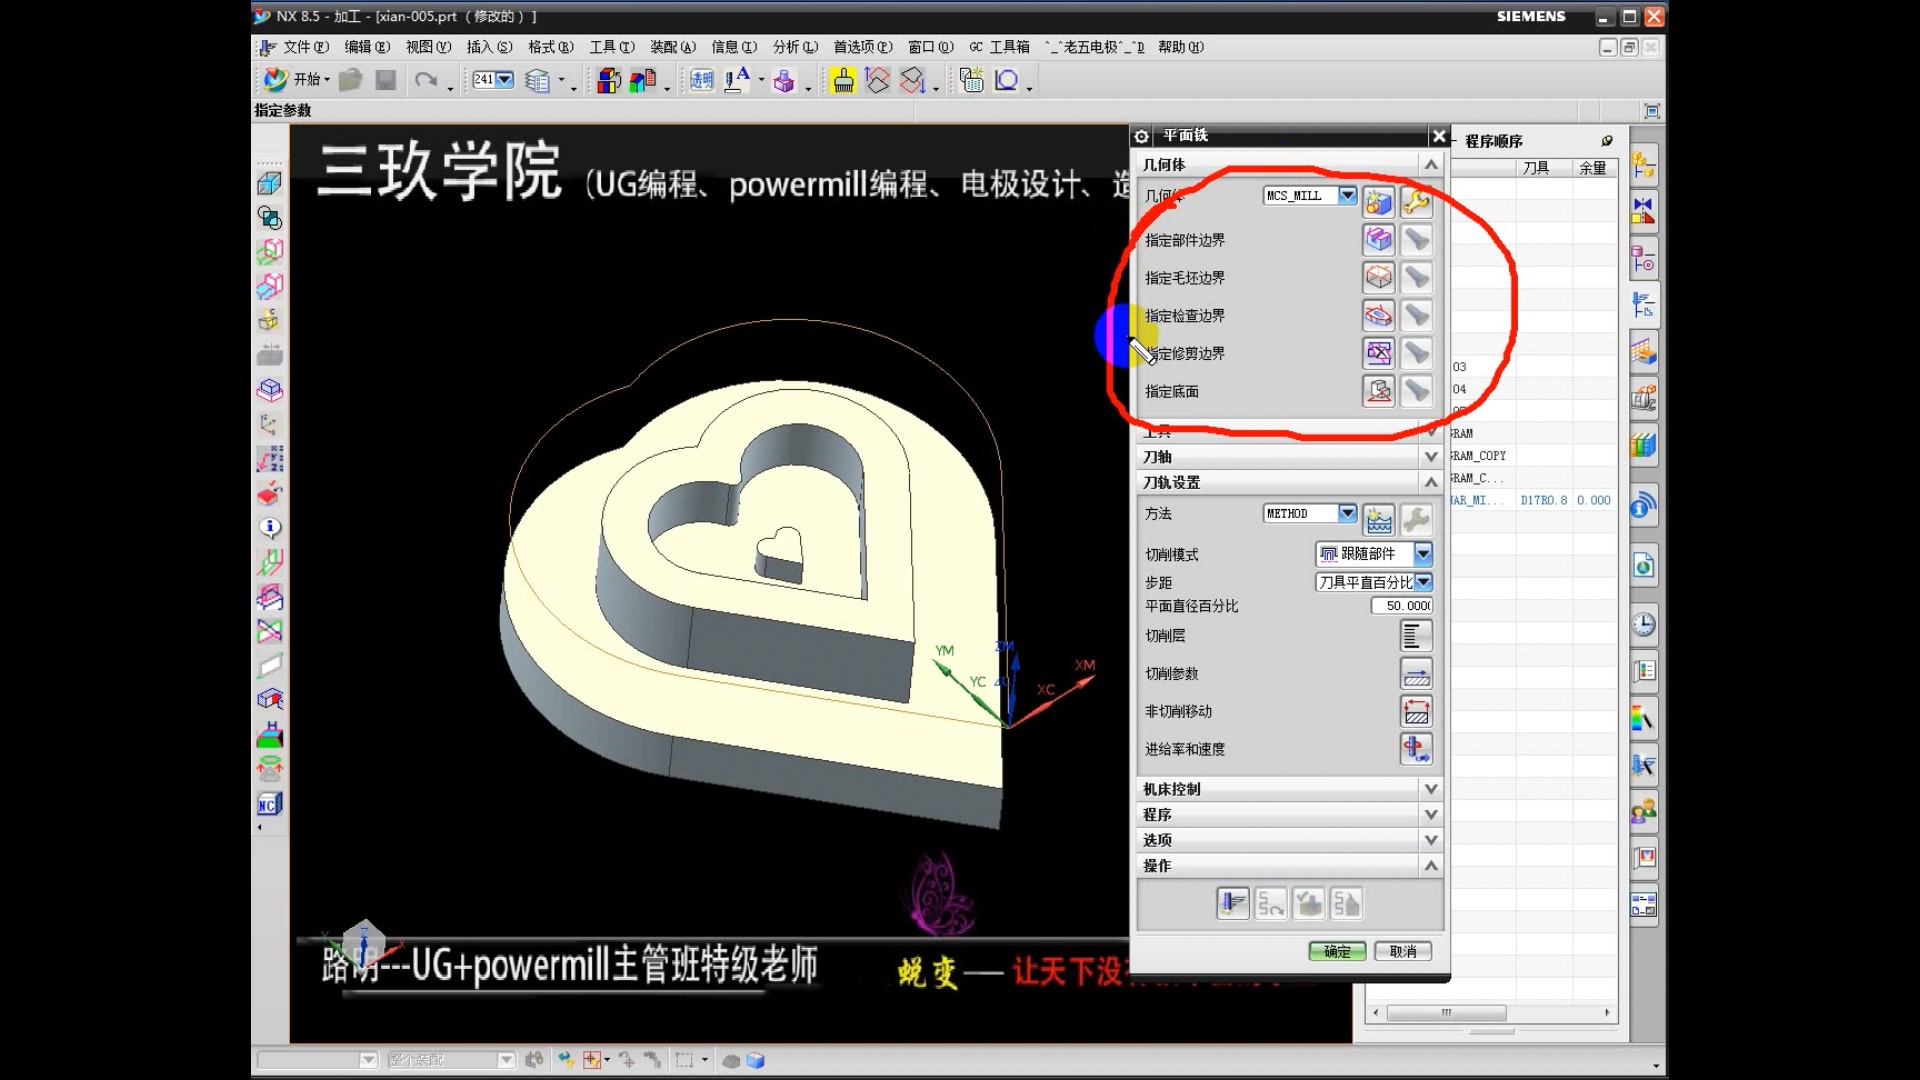Click the dialog settings gear in 平面铣 title

[x=1142, y=136]
